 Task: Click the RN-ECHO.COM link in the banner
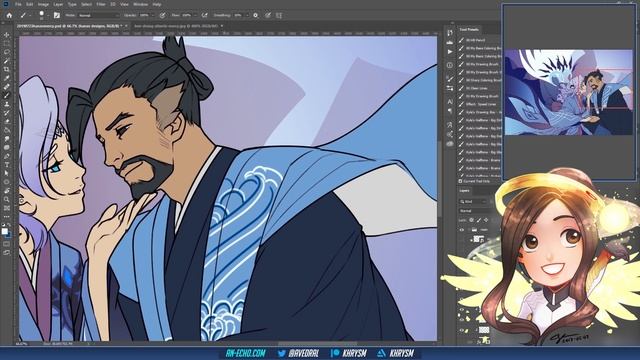point(245,353)
